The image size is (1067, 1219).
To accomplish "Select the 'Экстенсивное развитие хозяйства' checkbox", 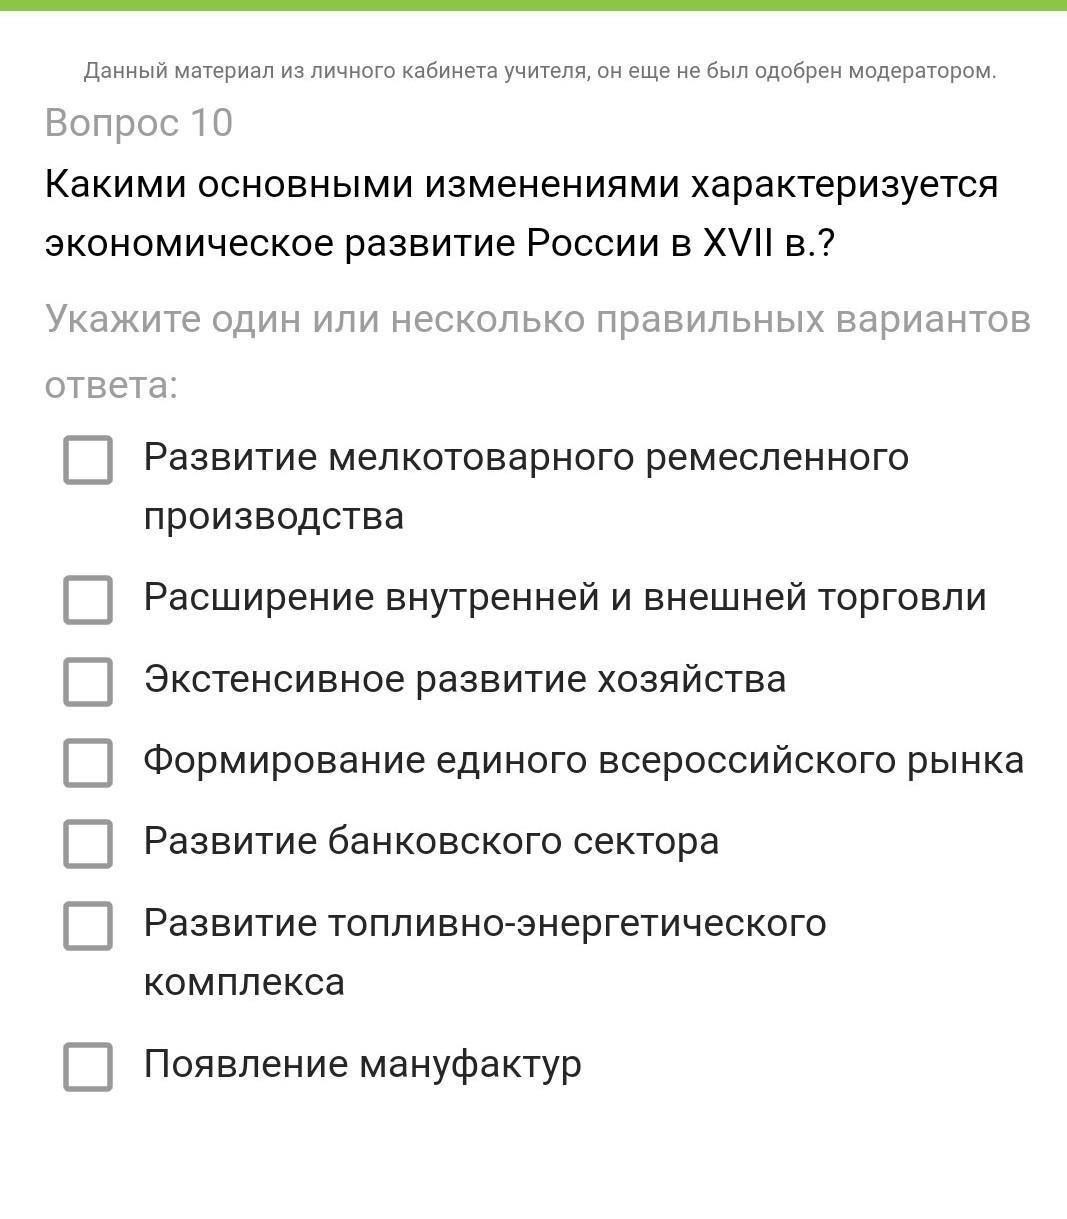I will (x=88, y=681).
